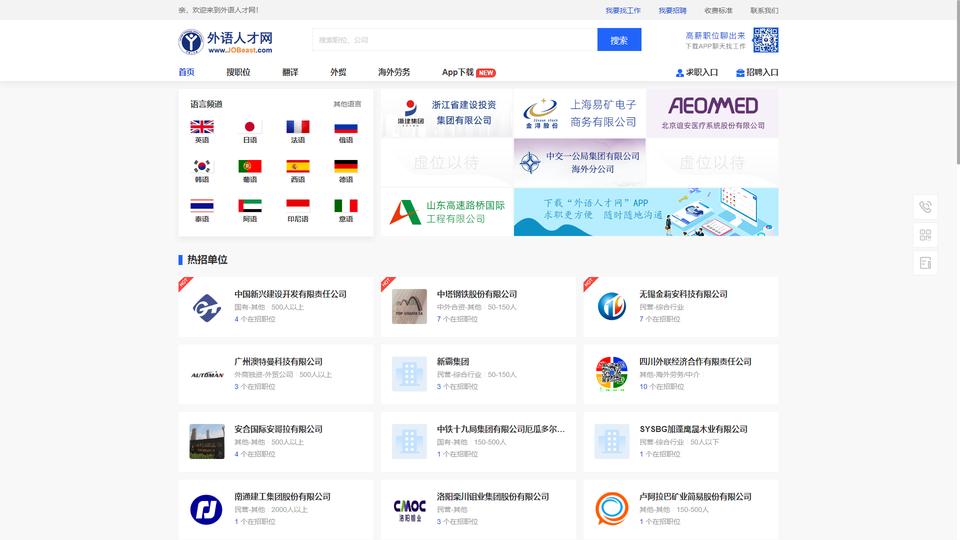This screenshot has width=960, height=540.
Task: Open the 外贸 nav tab
Action: pyautogui.click(x=338, y=72)
